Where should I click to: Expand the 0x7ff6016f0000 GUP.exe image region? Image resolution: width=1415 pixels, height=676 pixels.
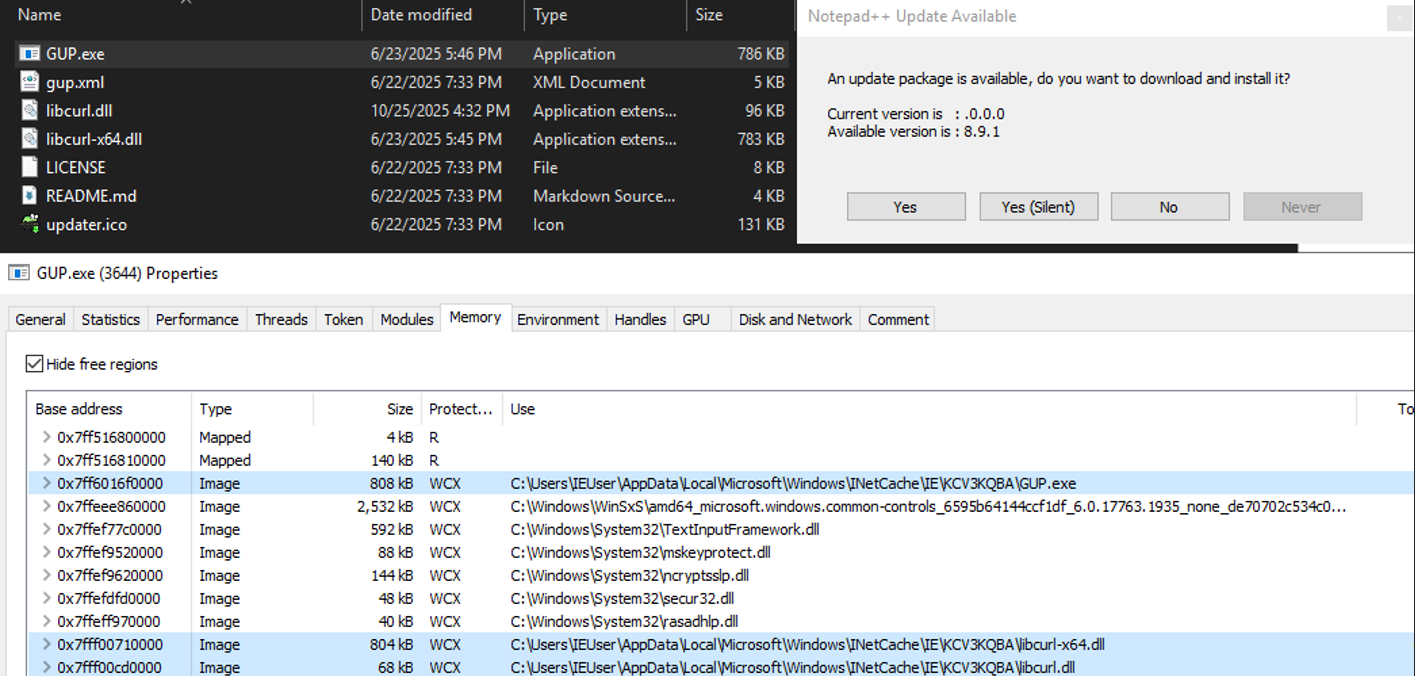point(46,483)
